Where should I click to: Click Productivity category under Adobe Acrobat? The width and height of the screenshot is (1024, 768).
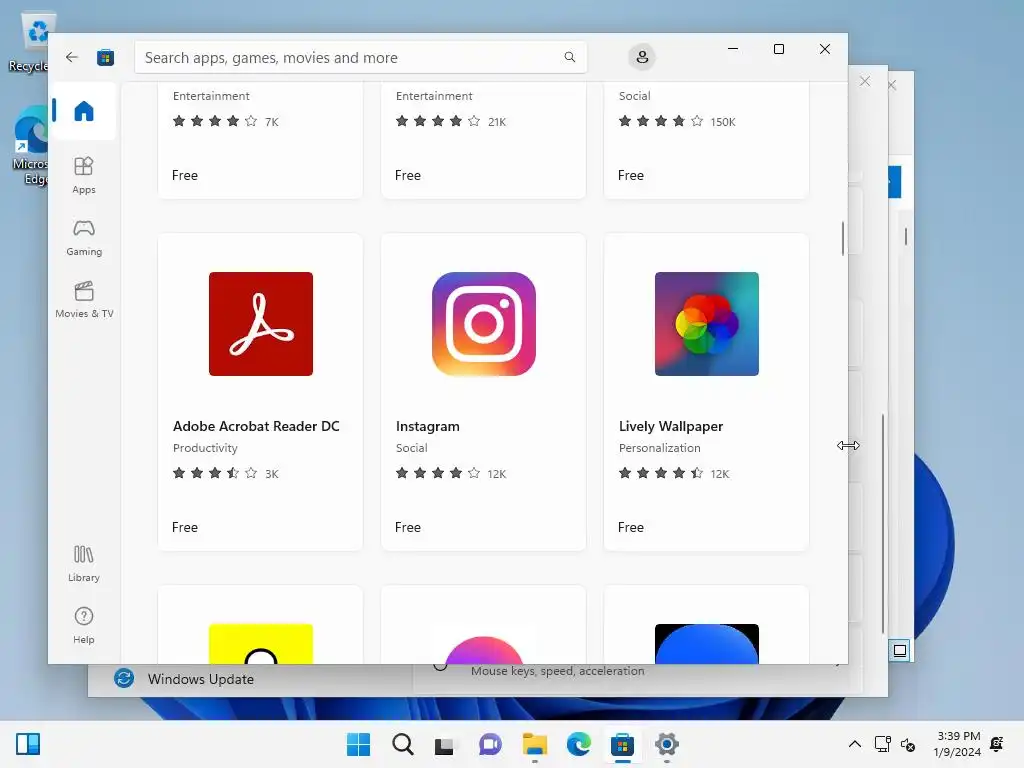(205, 448)
